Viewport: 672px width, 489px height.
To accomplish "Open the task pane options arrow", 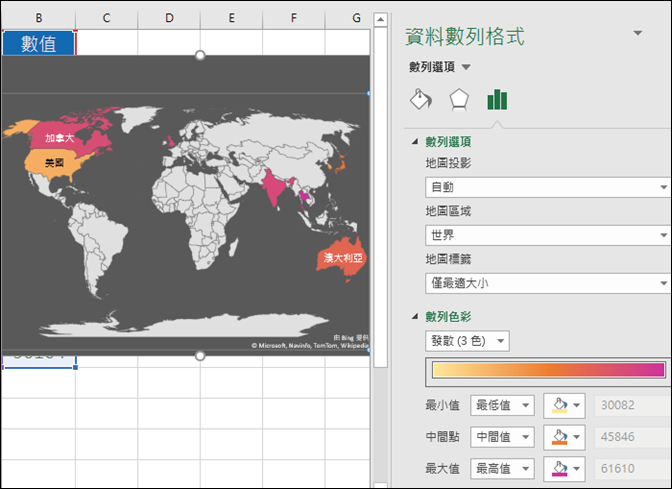I will tap(638, 34).
